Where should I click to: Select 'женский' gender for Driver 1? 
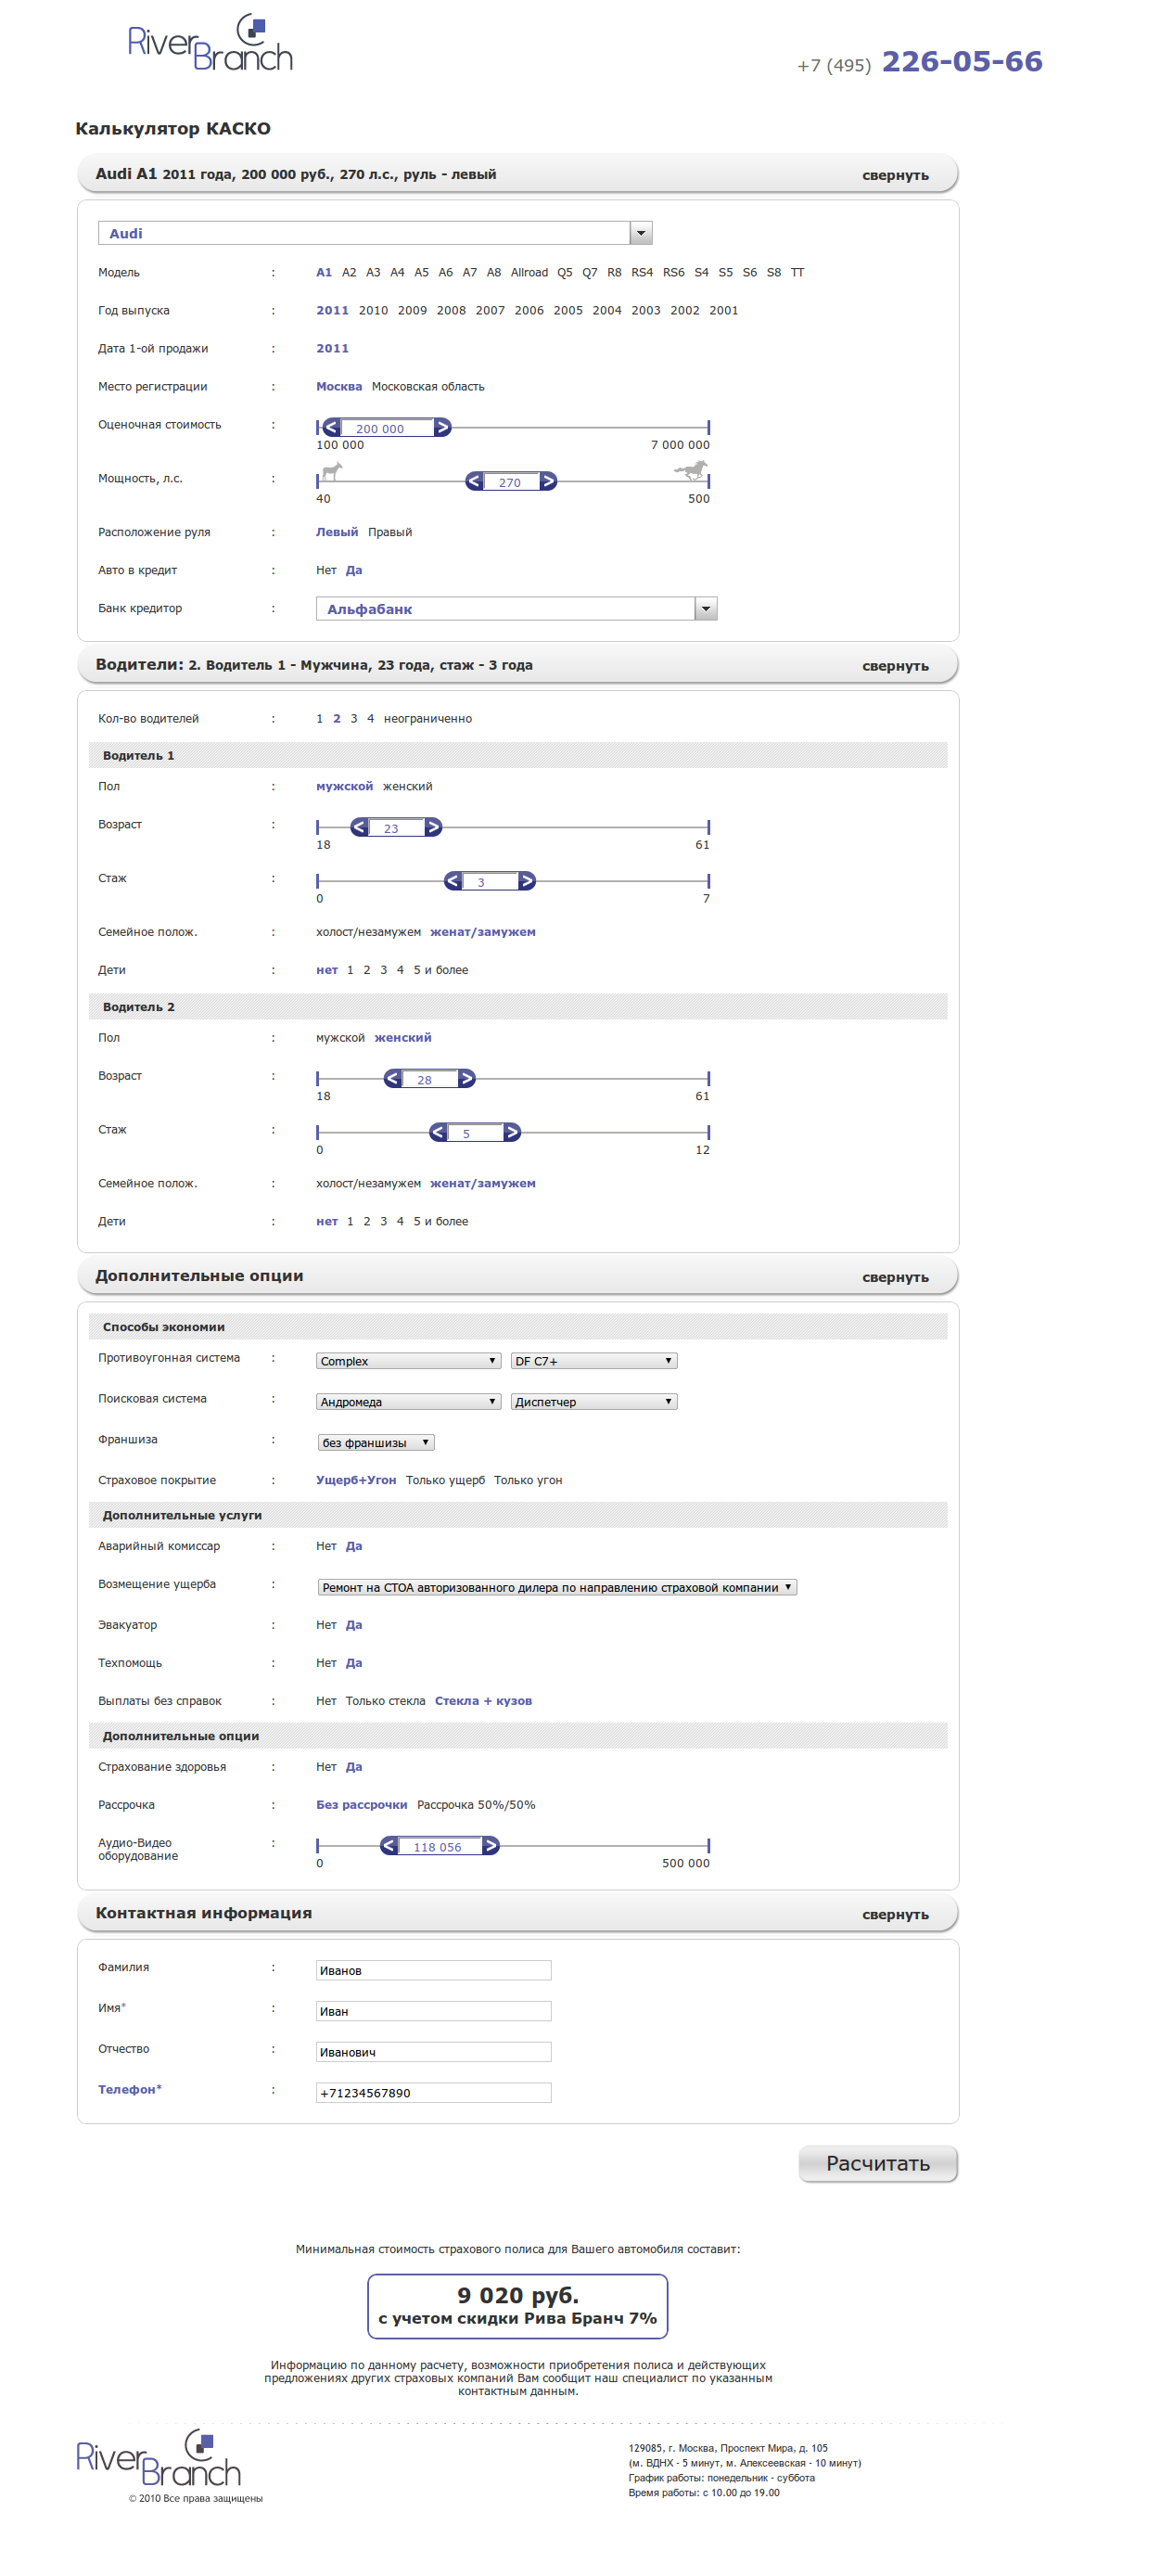(x=407, y=786)
